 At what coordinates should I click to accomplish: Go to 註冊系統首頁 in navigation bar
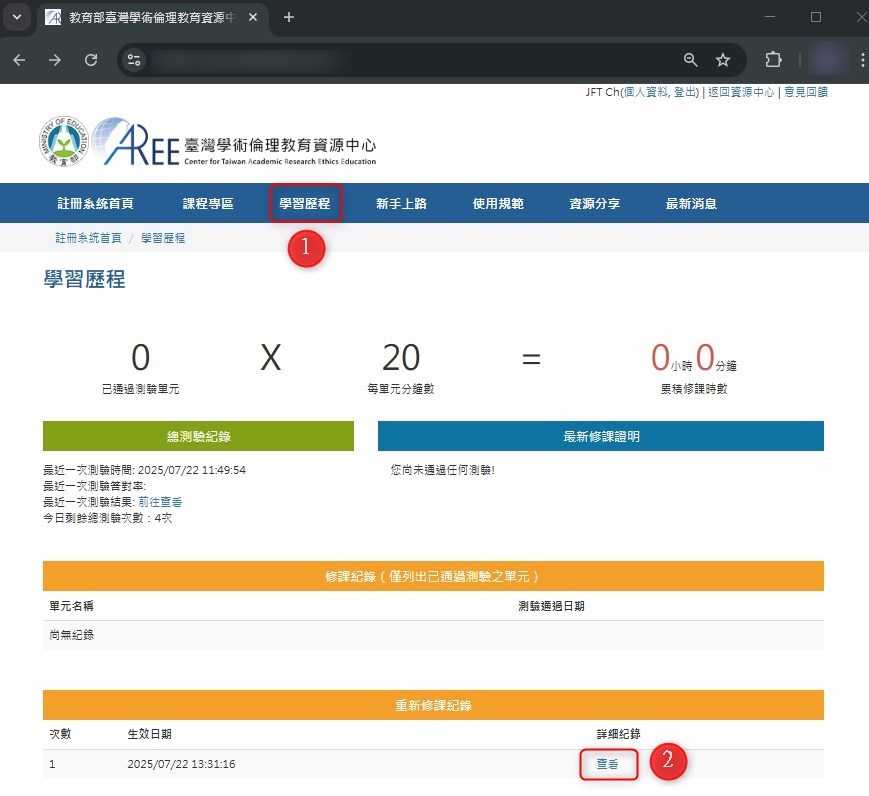coord(95,203)
